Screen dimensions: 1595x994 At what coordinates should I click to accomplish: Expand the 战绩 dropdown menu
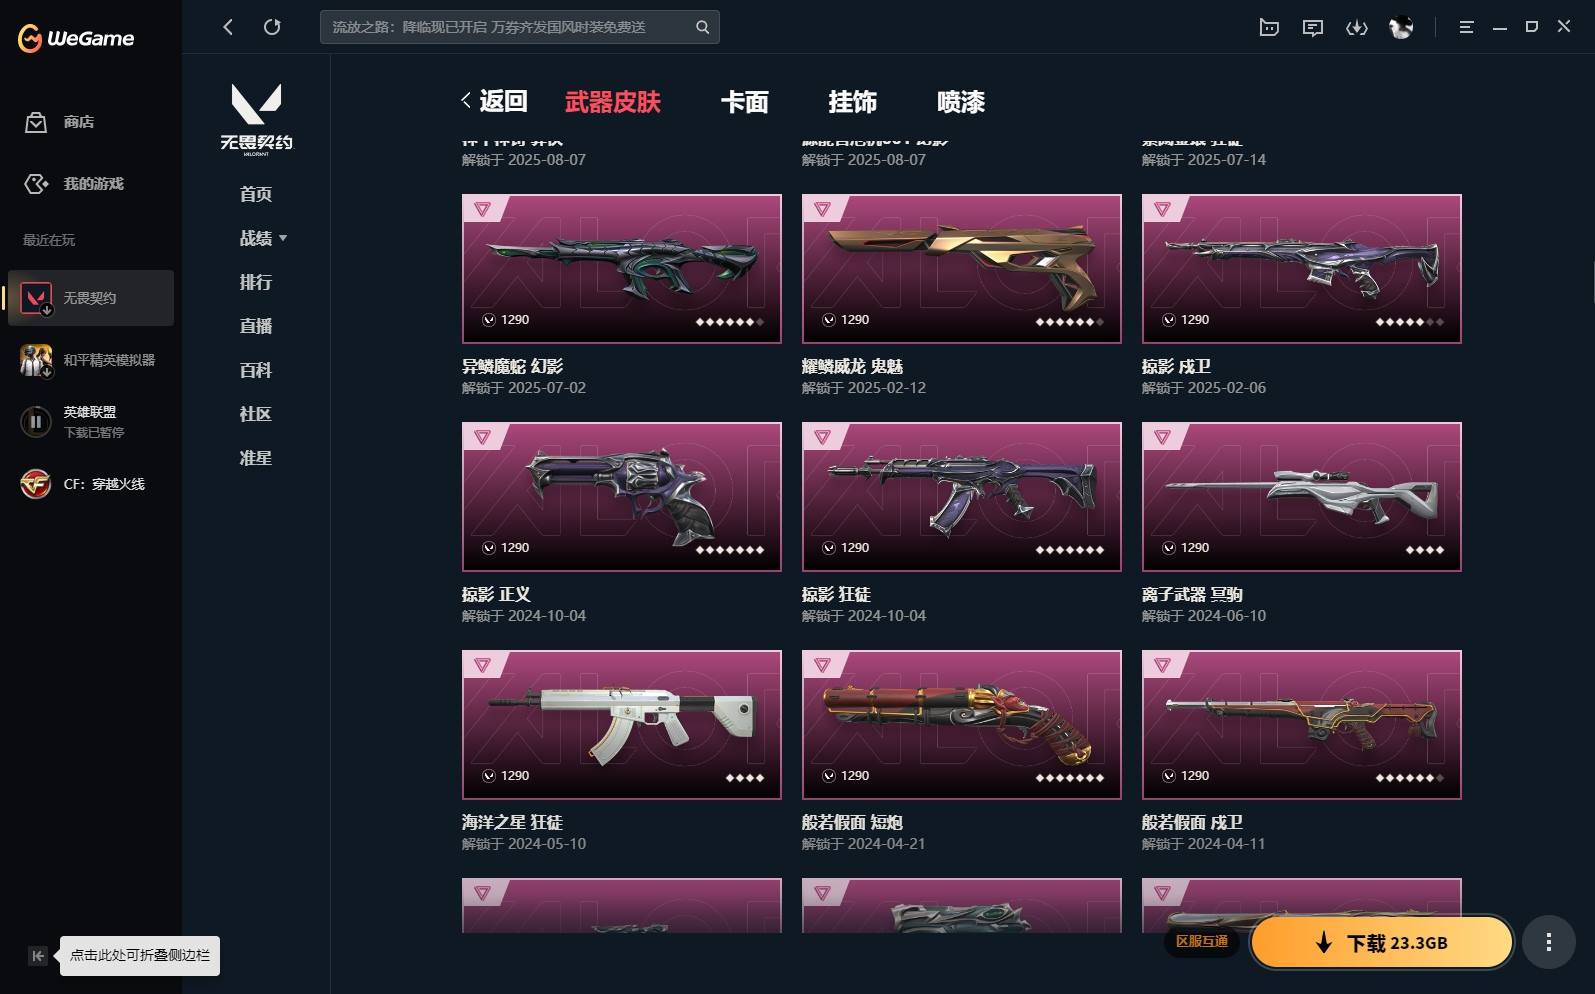[x=263, y=238]
